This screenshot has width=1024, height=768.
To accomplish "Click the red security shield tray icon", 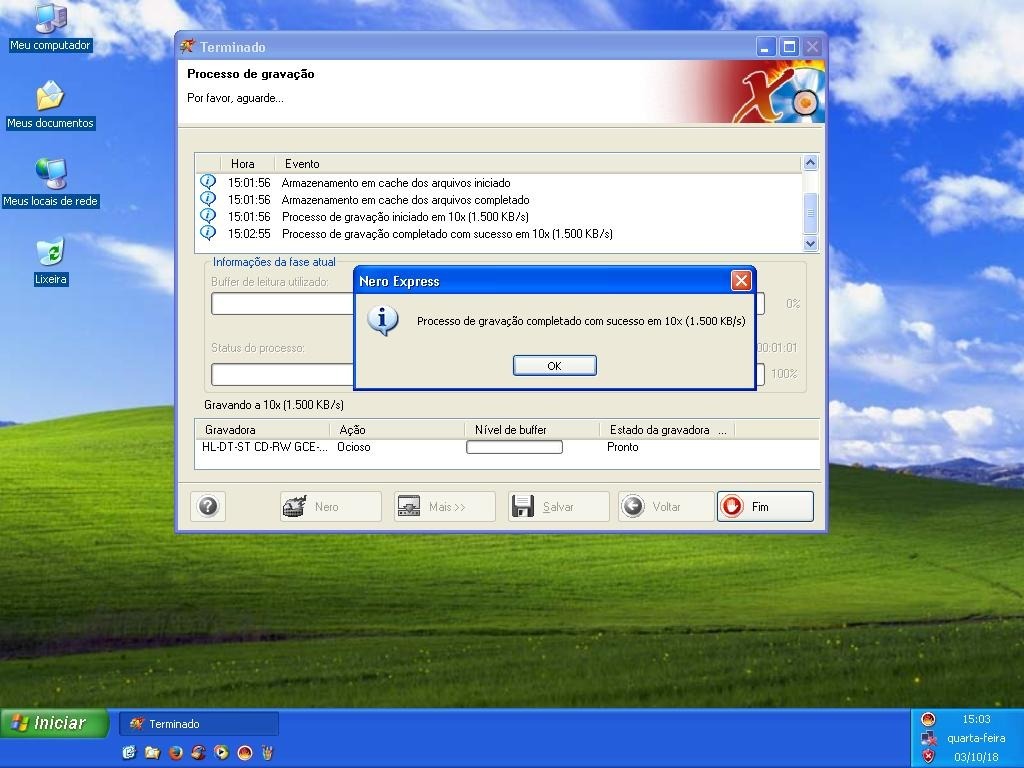I will coord(928,757).
